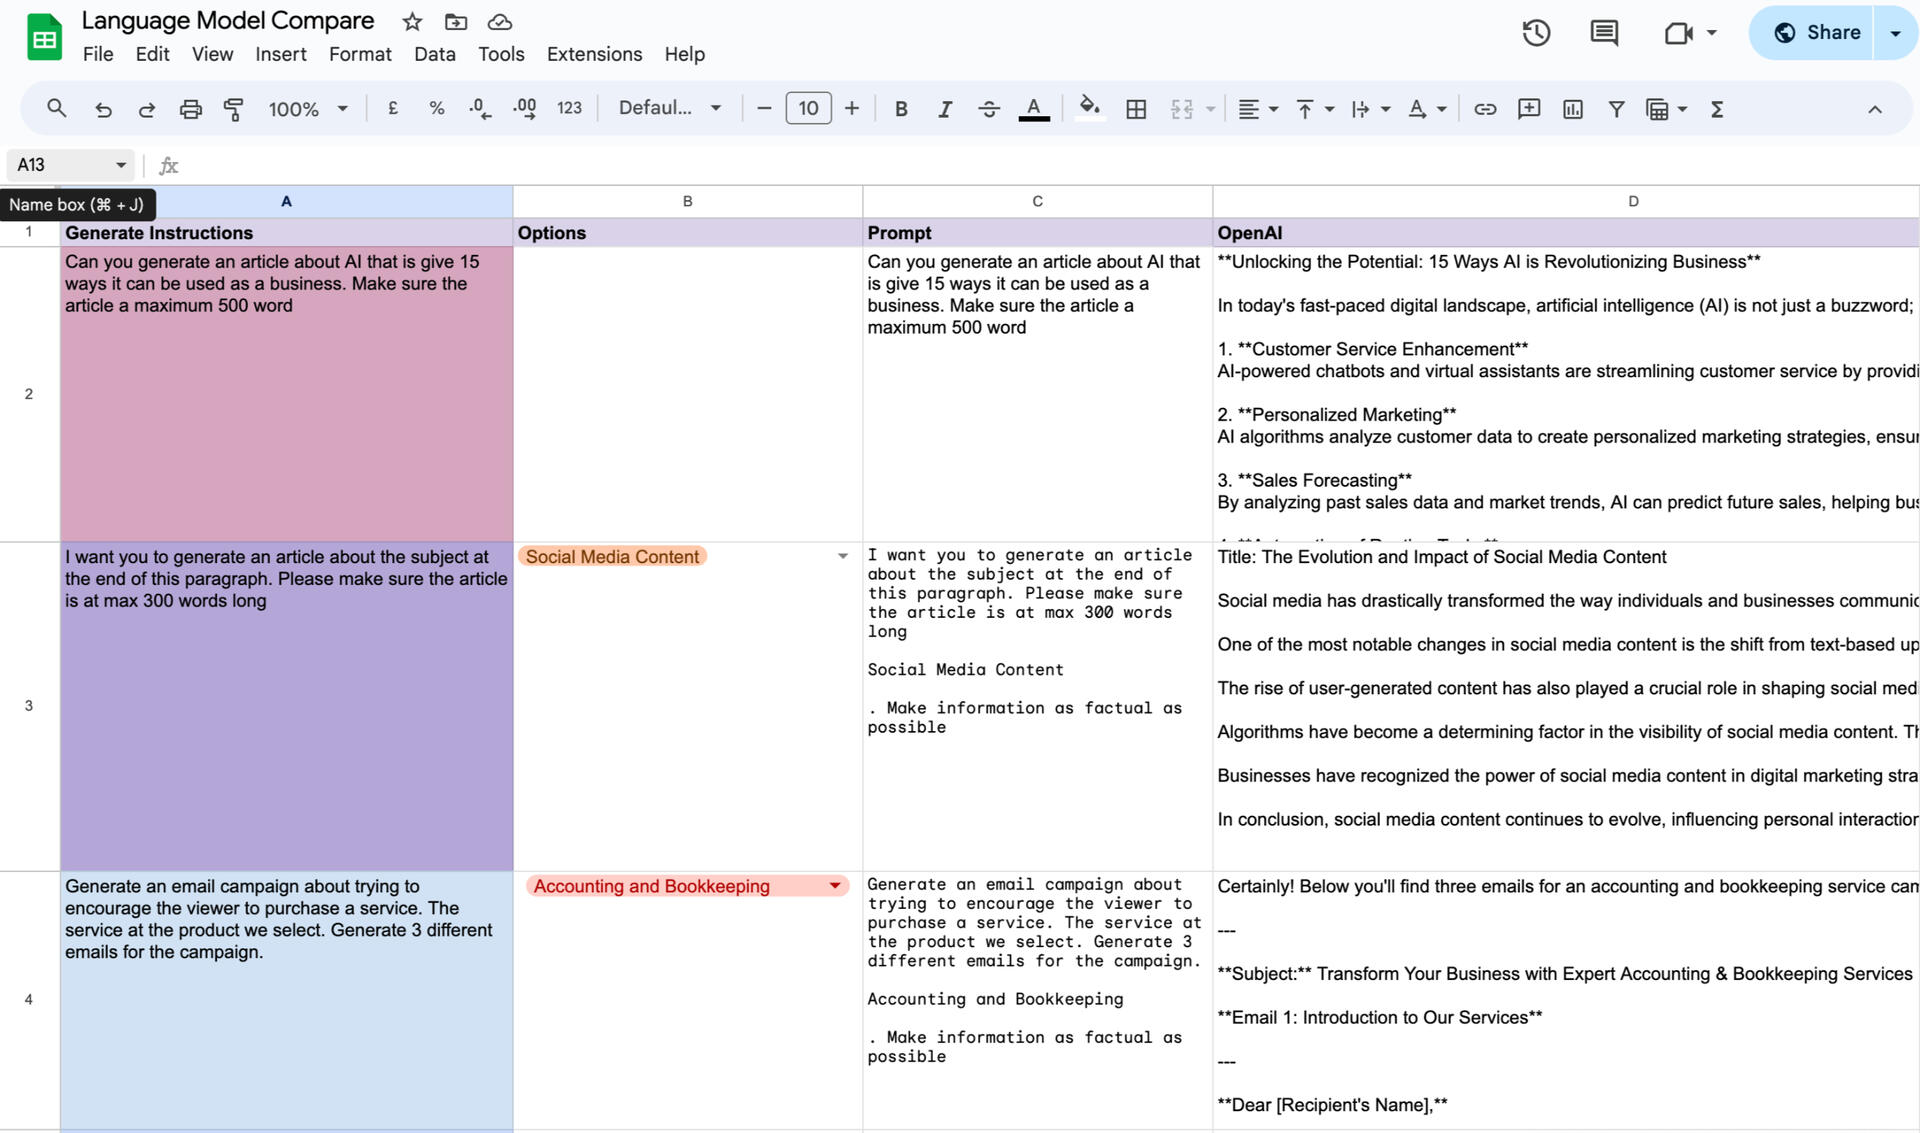Click the plus to increase font size
Image resolution: width=1920 pixels, height=1133 pixels.
852,108
